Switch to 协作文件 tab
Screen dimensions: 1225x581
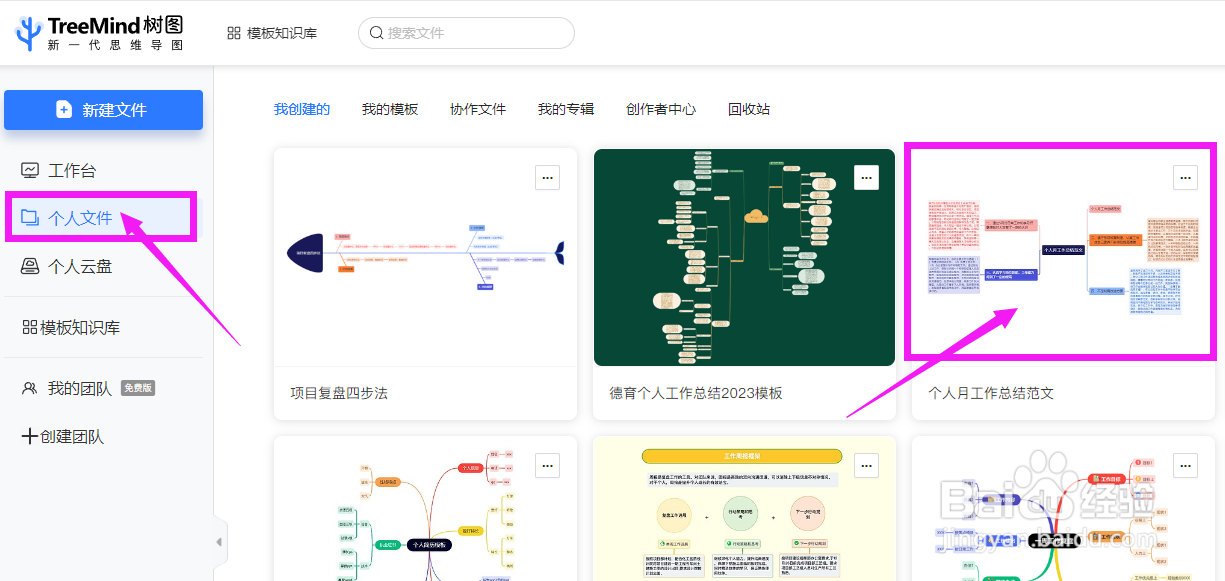point(478,109)
